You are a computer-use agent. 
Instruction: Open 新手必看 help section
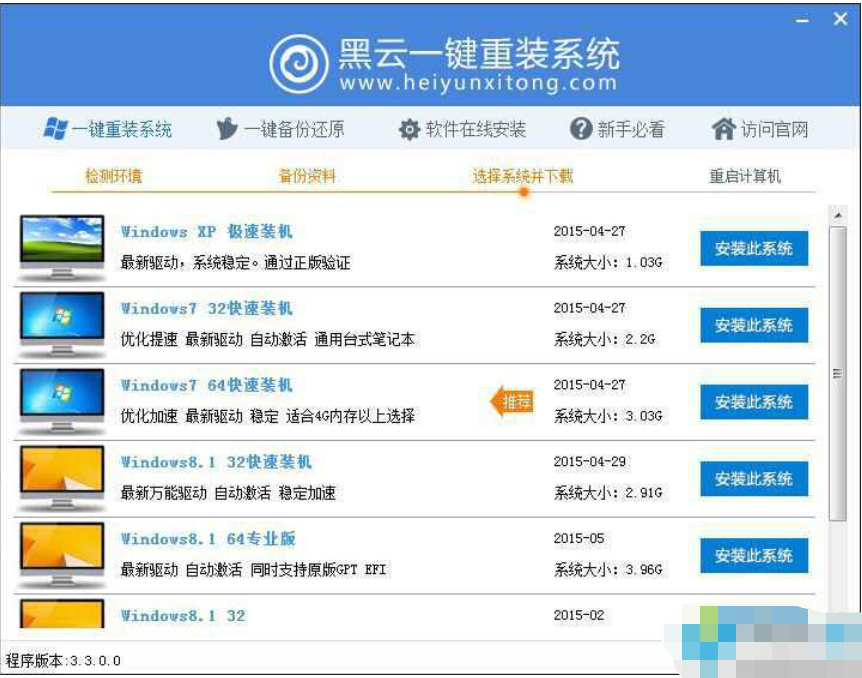(617, 129)
